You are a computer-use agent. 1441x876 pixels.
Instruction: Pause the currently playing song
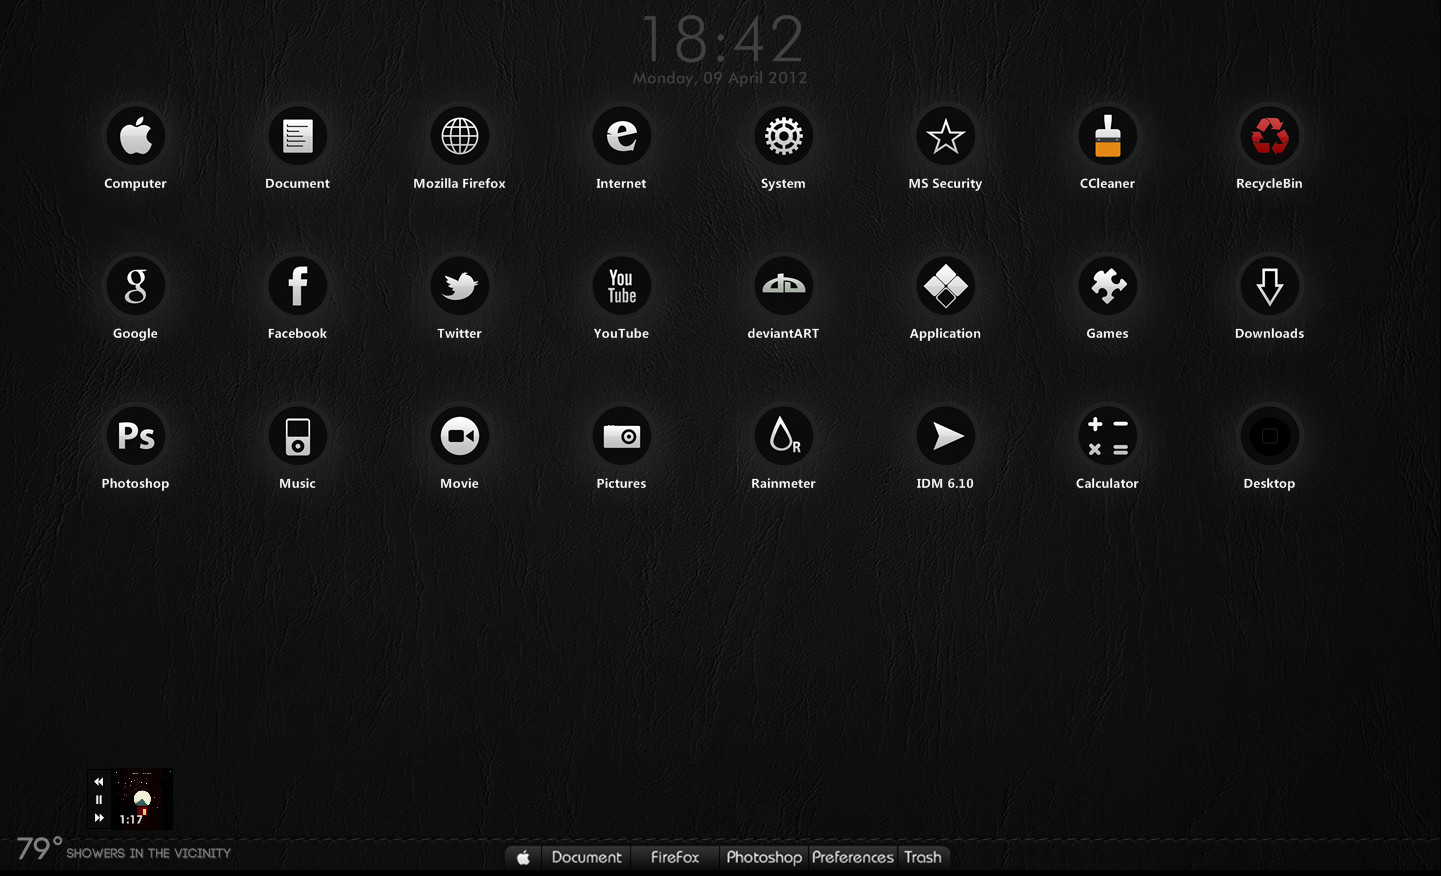pyautogui.click(x=97, y=799)
